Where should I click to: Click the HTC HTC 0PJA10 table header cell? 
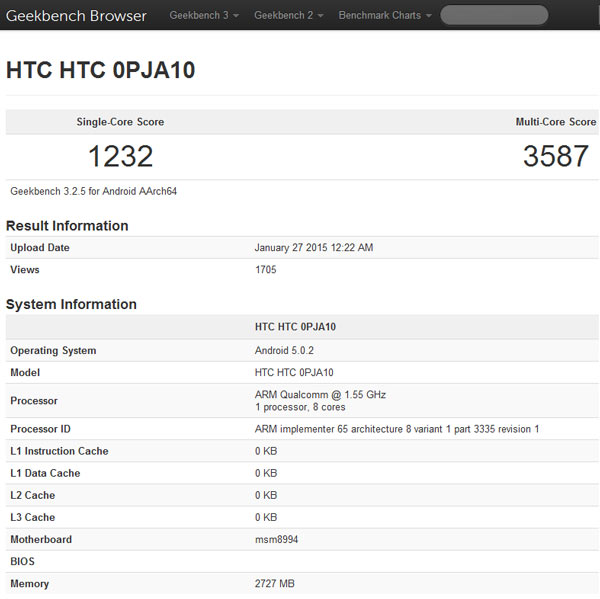pyautogui.click(x=295, y=327)
